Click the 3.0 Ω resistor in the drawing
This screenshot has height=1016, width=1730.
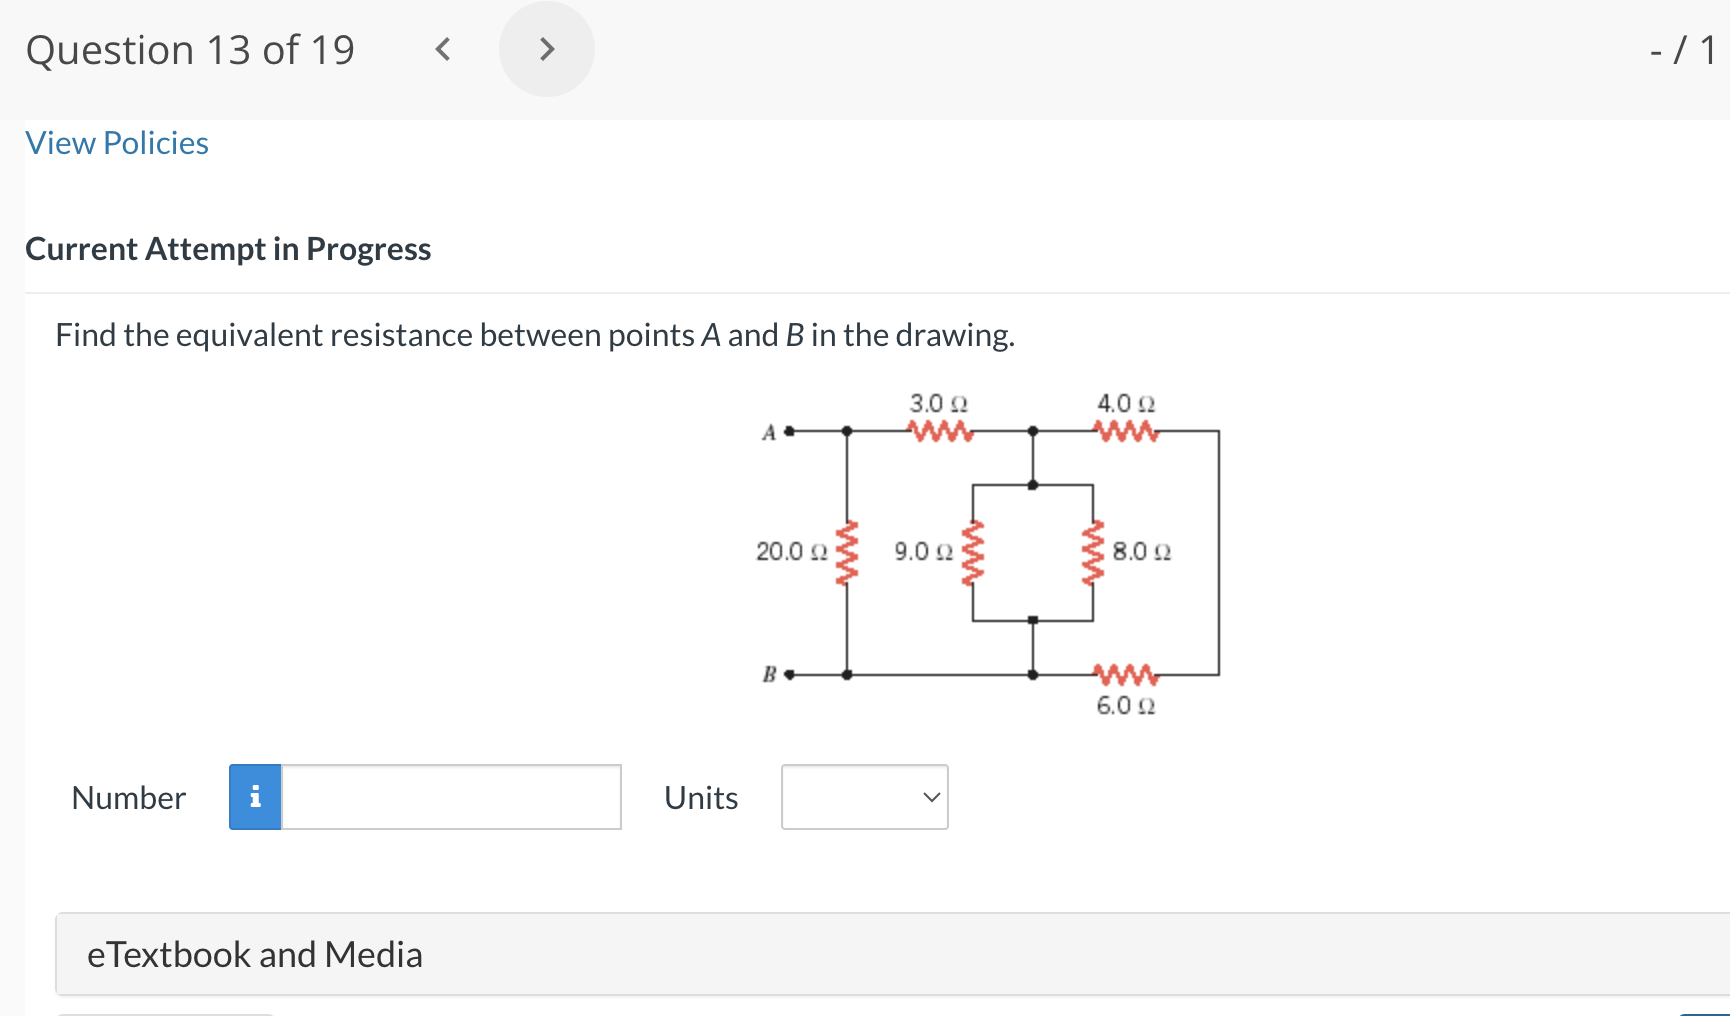tap(938, 431)
